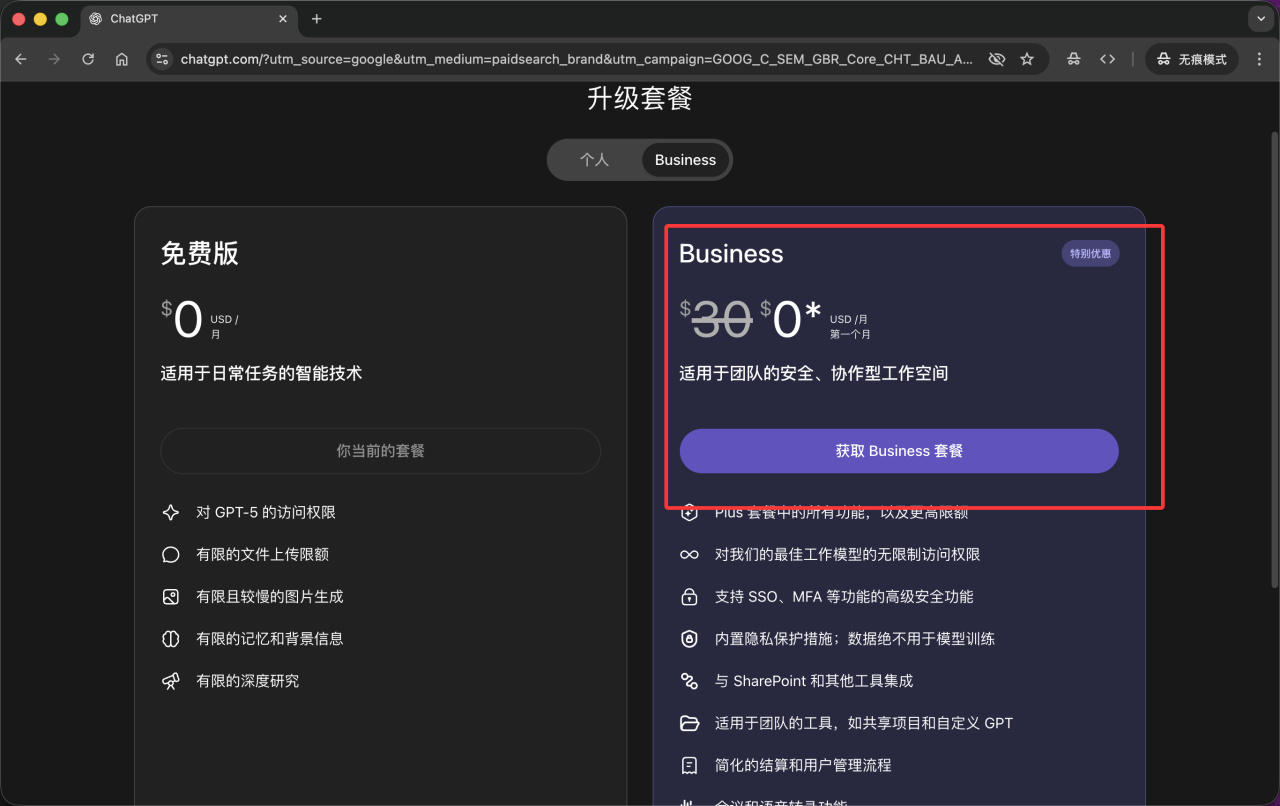Click the incognito extension icon in toolbar

1073,59
